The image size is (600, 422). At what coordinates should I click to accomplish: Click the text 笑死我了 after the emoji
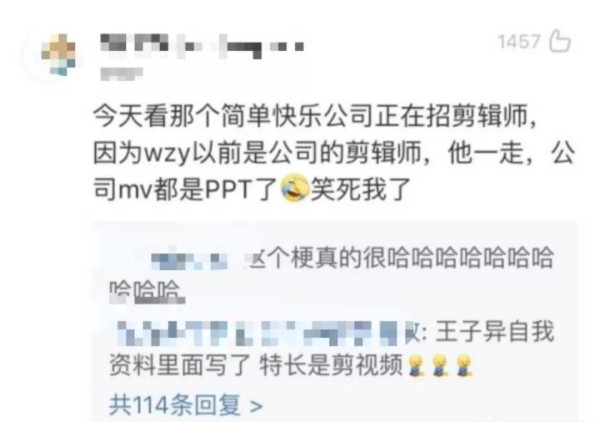360,188
